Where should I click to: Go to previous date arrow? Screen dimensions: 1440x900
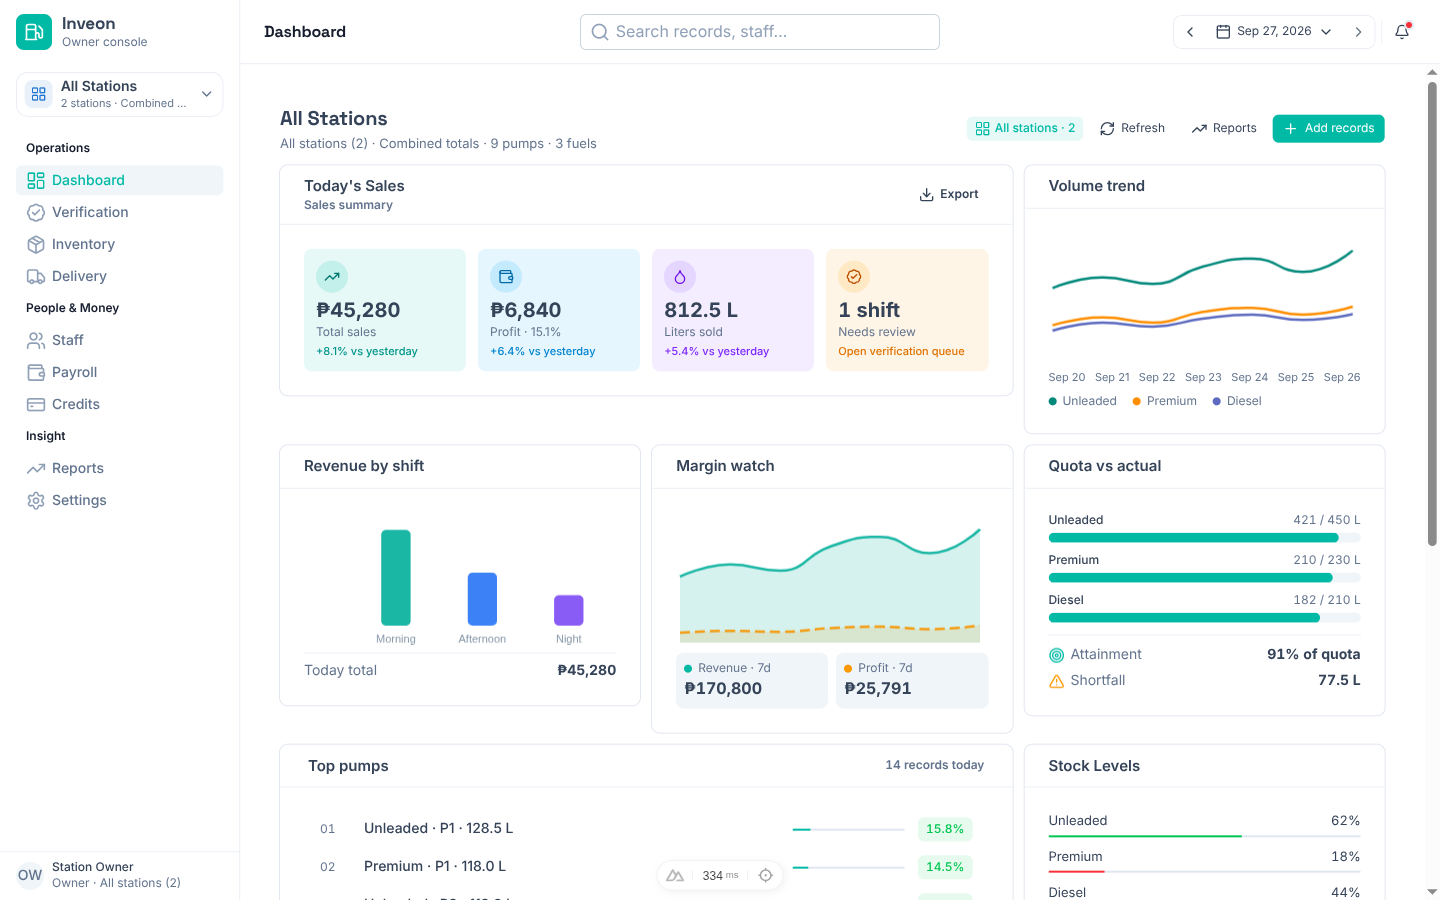click(x=1190, y=32)
